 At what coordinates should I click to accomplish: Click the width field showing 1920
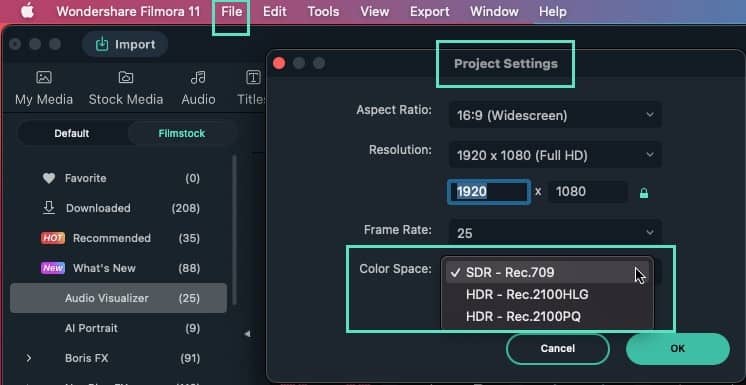click(x=489, y=192)
